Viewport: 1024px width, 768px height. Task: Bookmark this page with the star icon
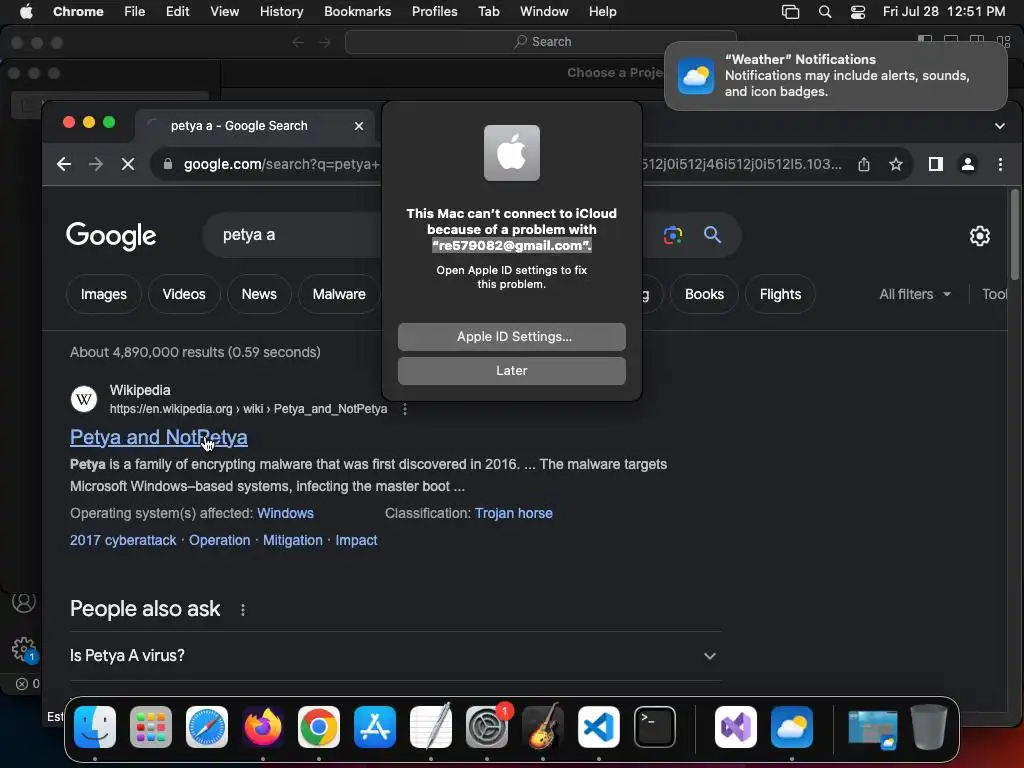pos(896,164)
